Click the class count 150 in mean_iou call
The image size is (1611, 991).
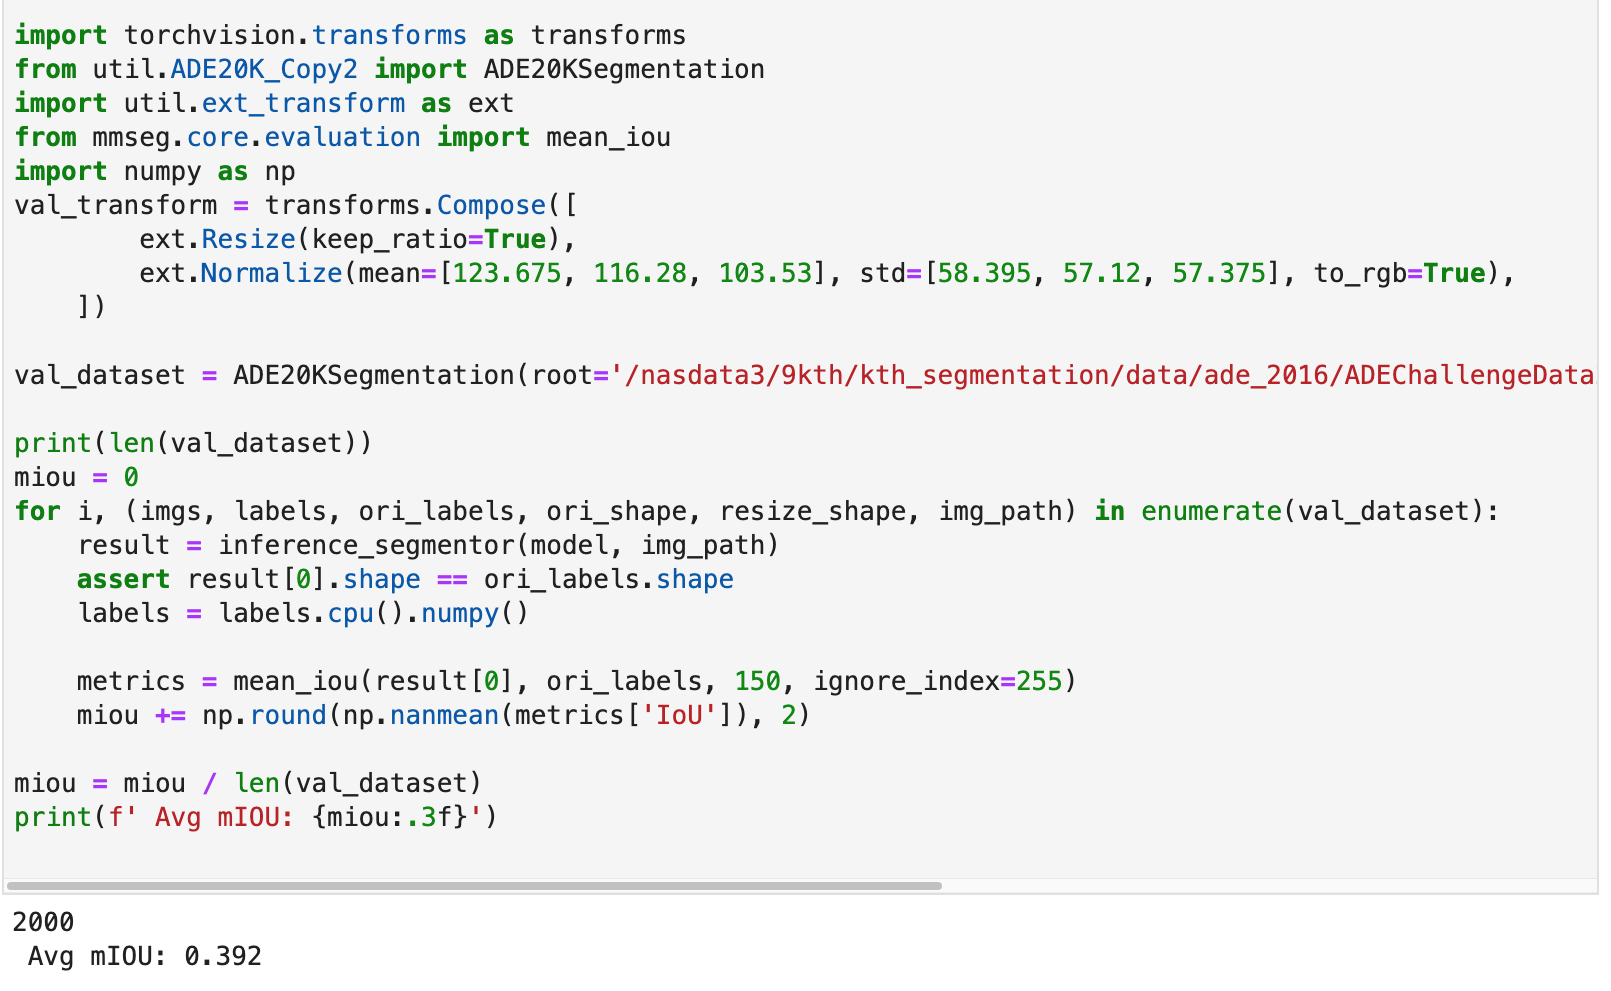(x=757, y=681)
